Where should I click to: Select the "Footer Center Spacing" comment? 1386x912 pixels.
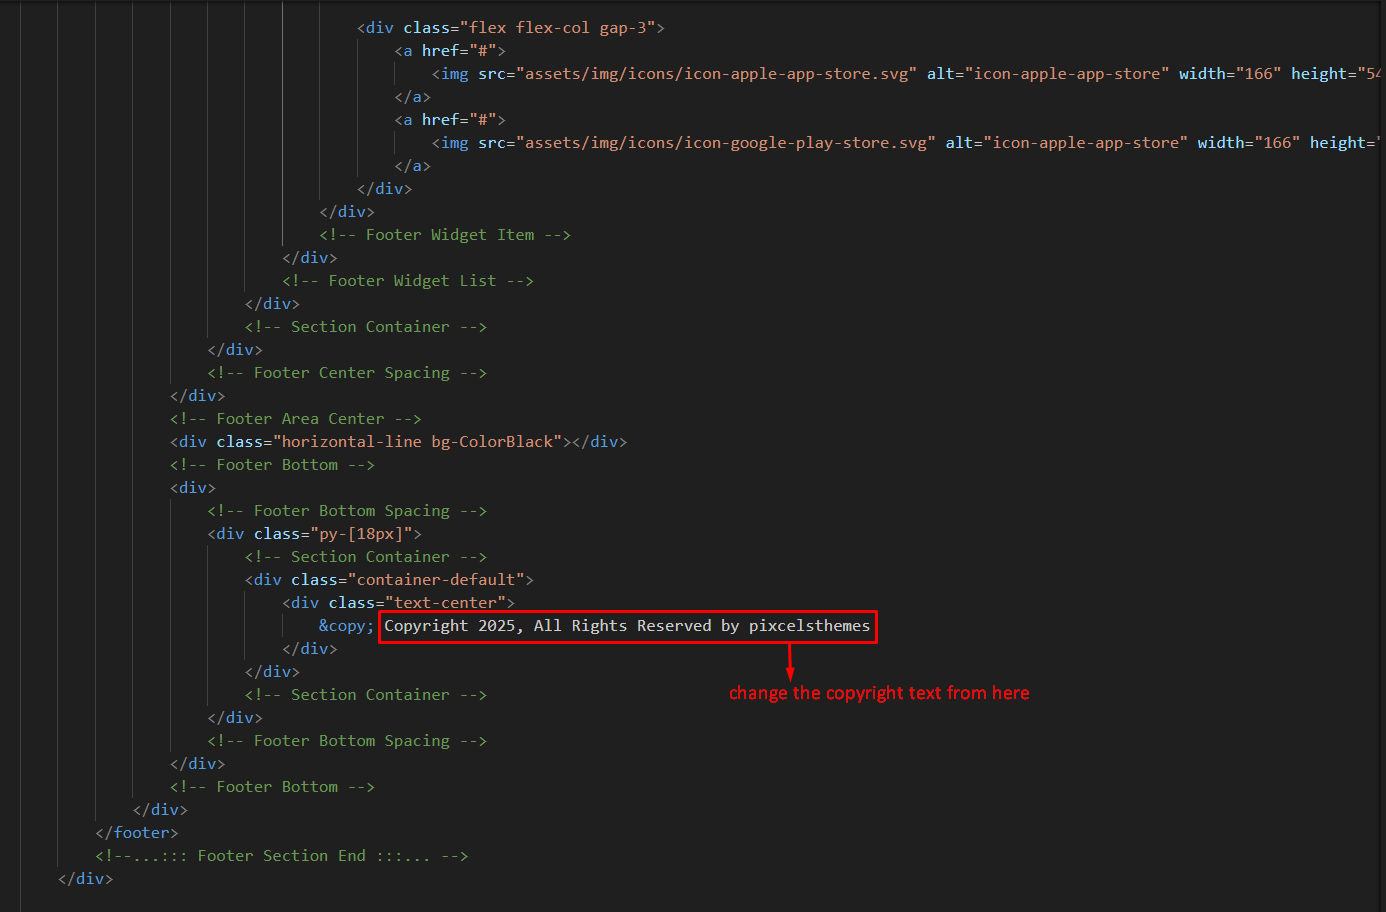pos(347,372)
